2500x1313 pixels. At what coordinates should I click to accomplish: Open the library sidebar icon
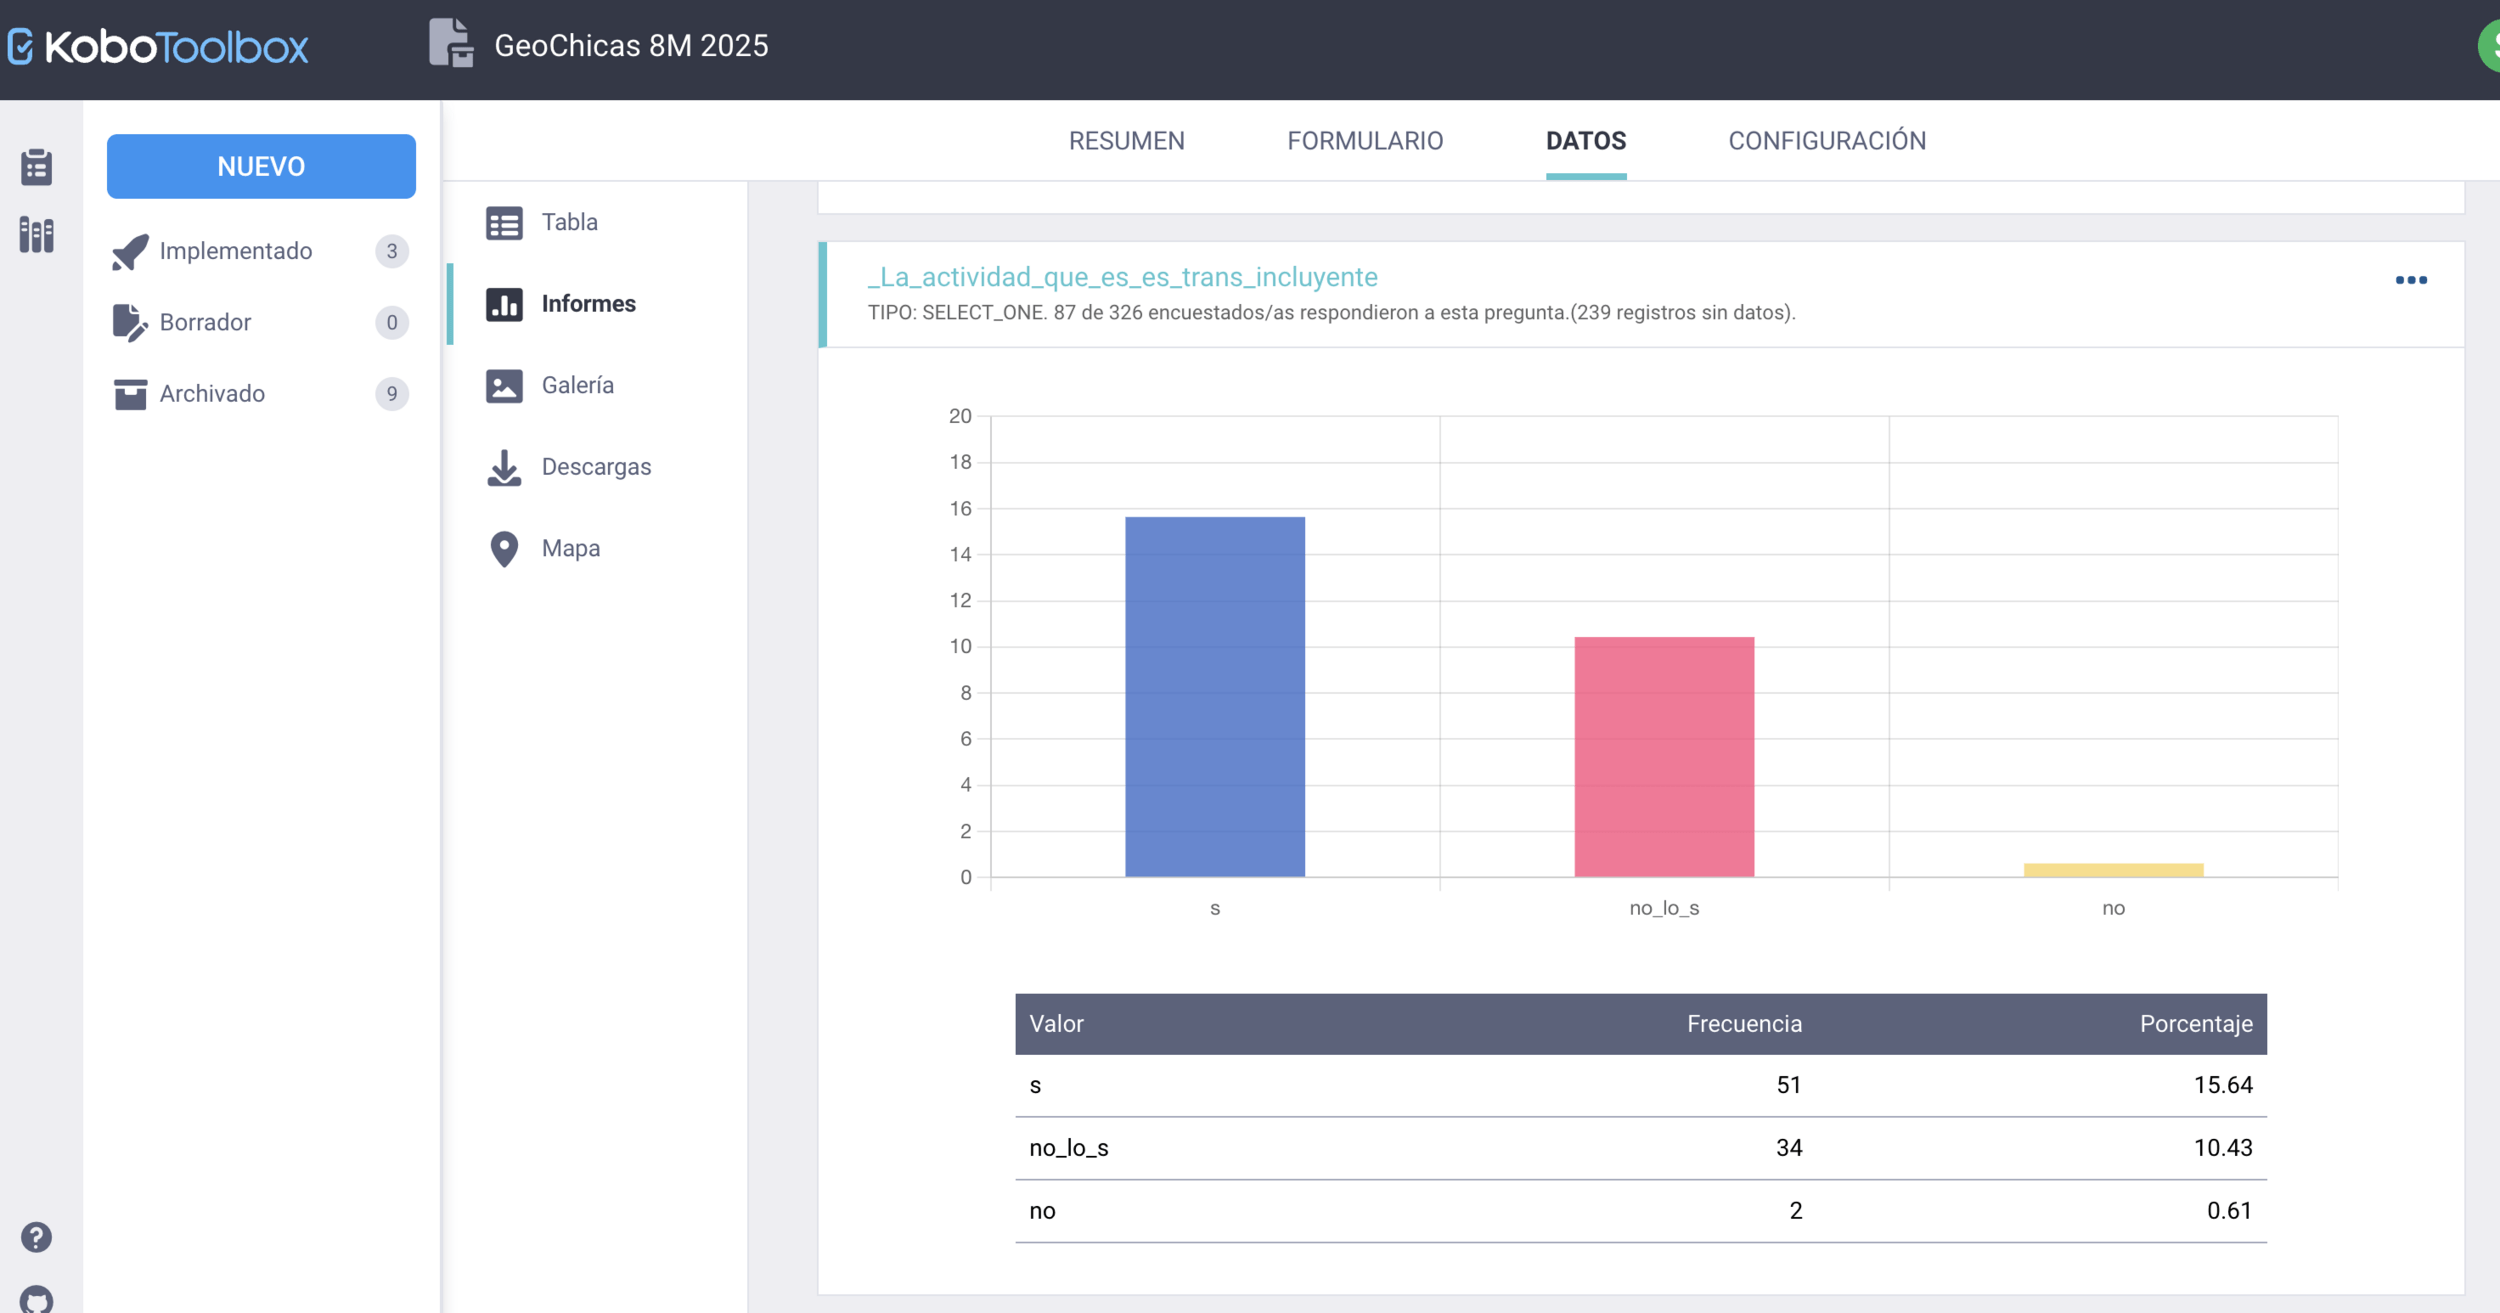(37, 235)
